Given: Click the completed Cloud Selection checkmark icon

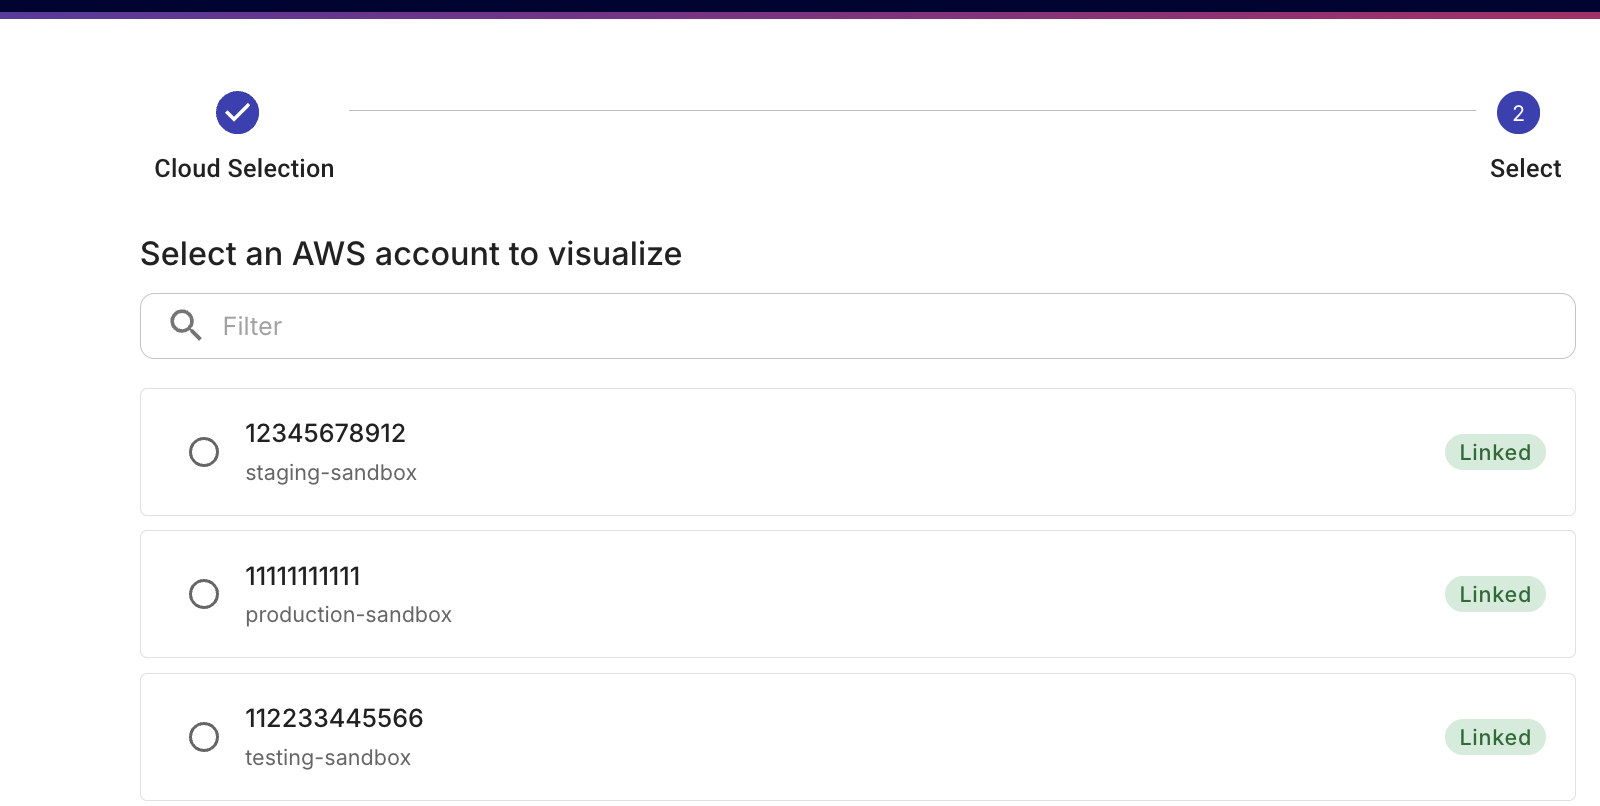Looking at the screenshot, I should [x=236, y=112].
